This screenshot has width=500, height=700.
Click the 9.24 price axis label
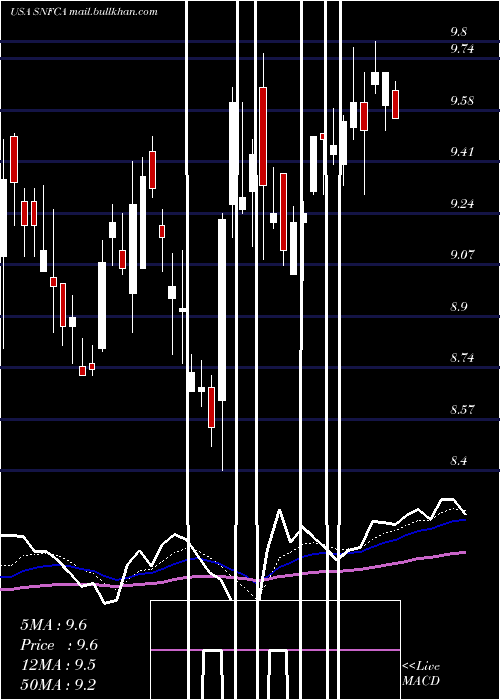[x=462, y=204]
